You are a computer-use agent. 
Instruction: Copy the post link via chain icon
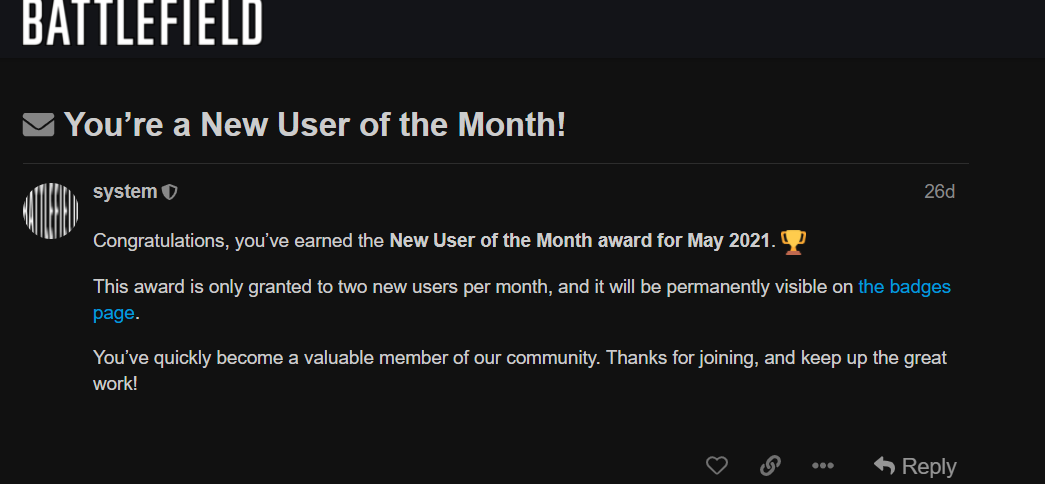[770, 465]
